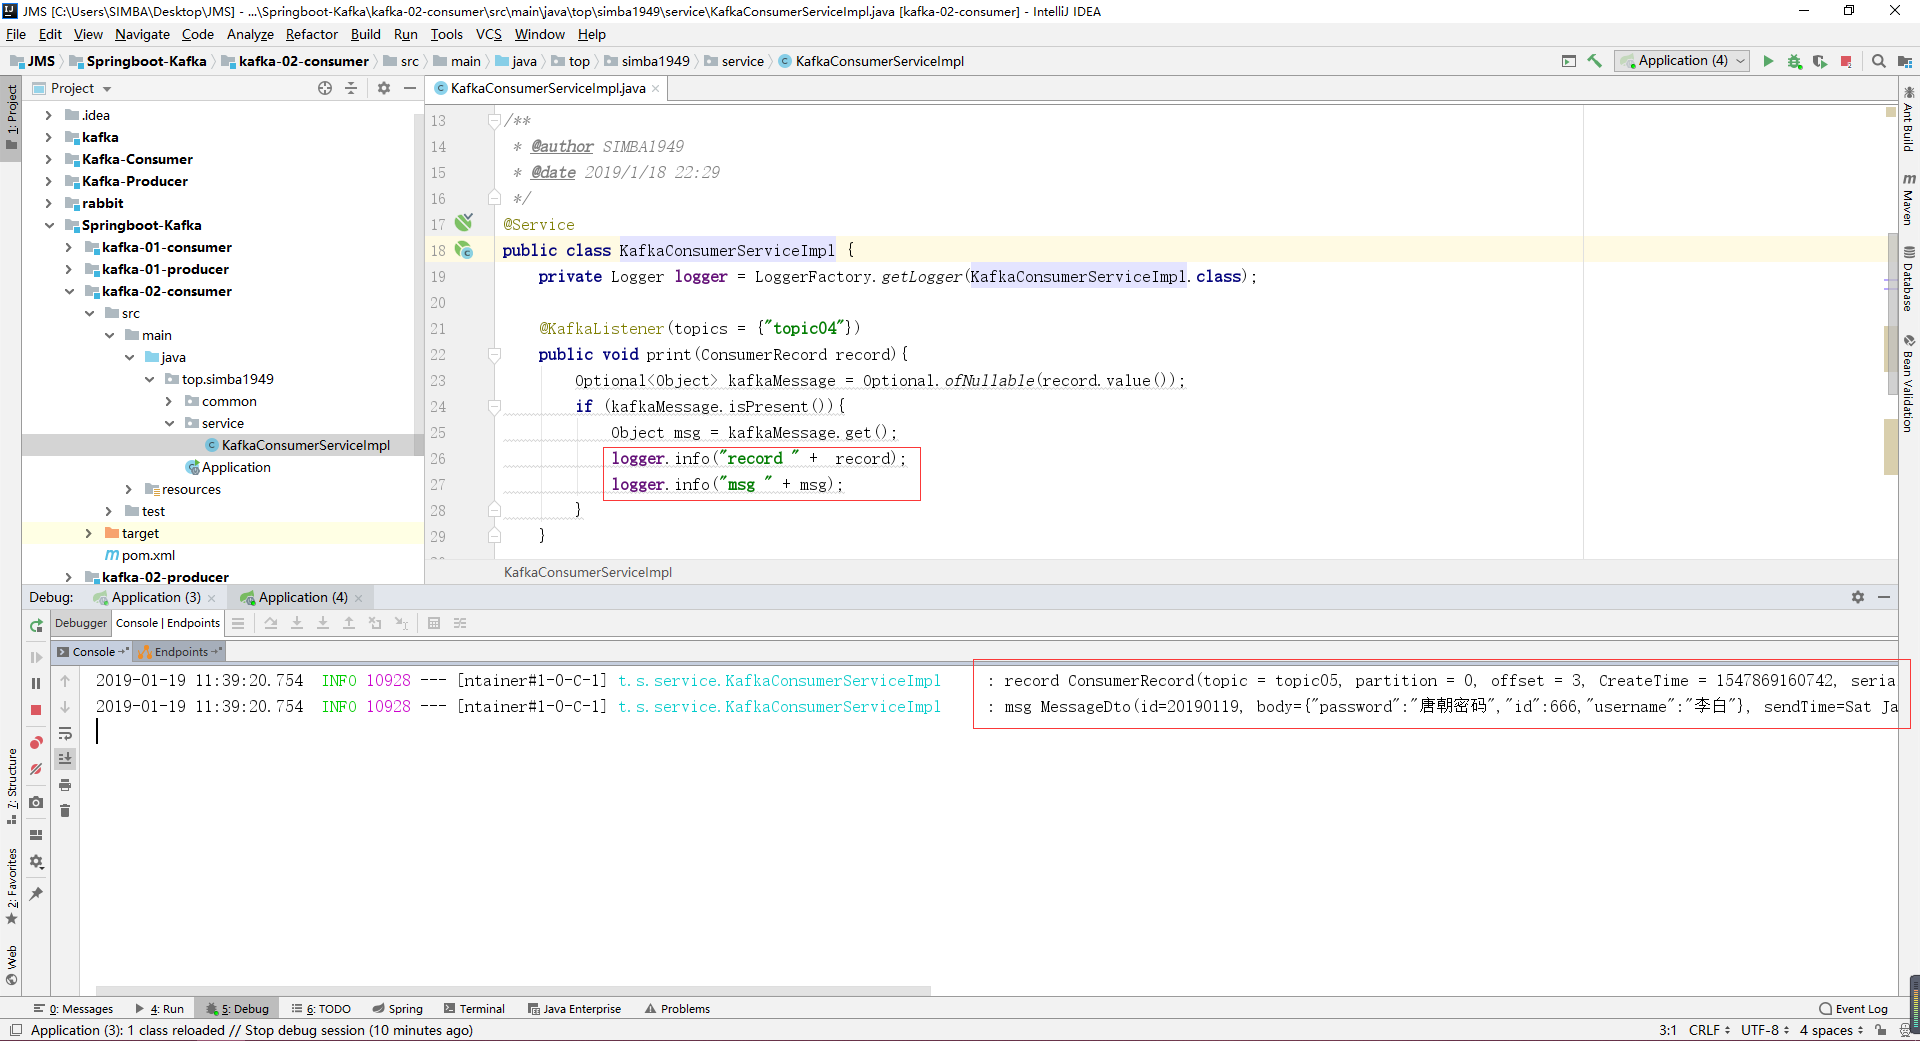Open Search Everywhere magnifier icon
Image resolution: width=1920 pixels, height=1041 pixels.
click(1878, 61)
